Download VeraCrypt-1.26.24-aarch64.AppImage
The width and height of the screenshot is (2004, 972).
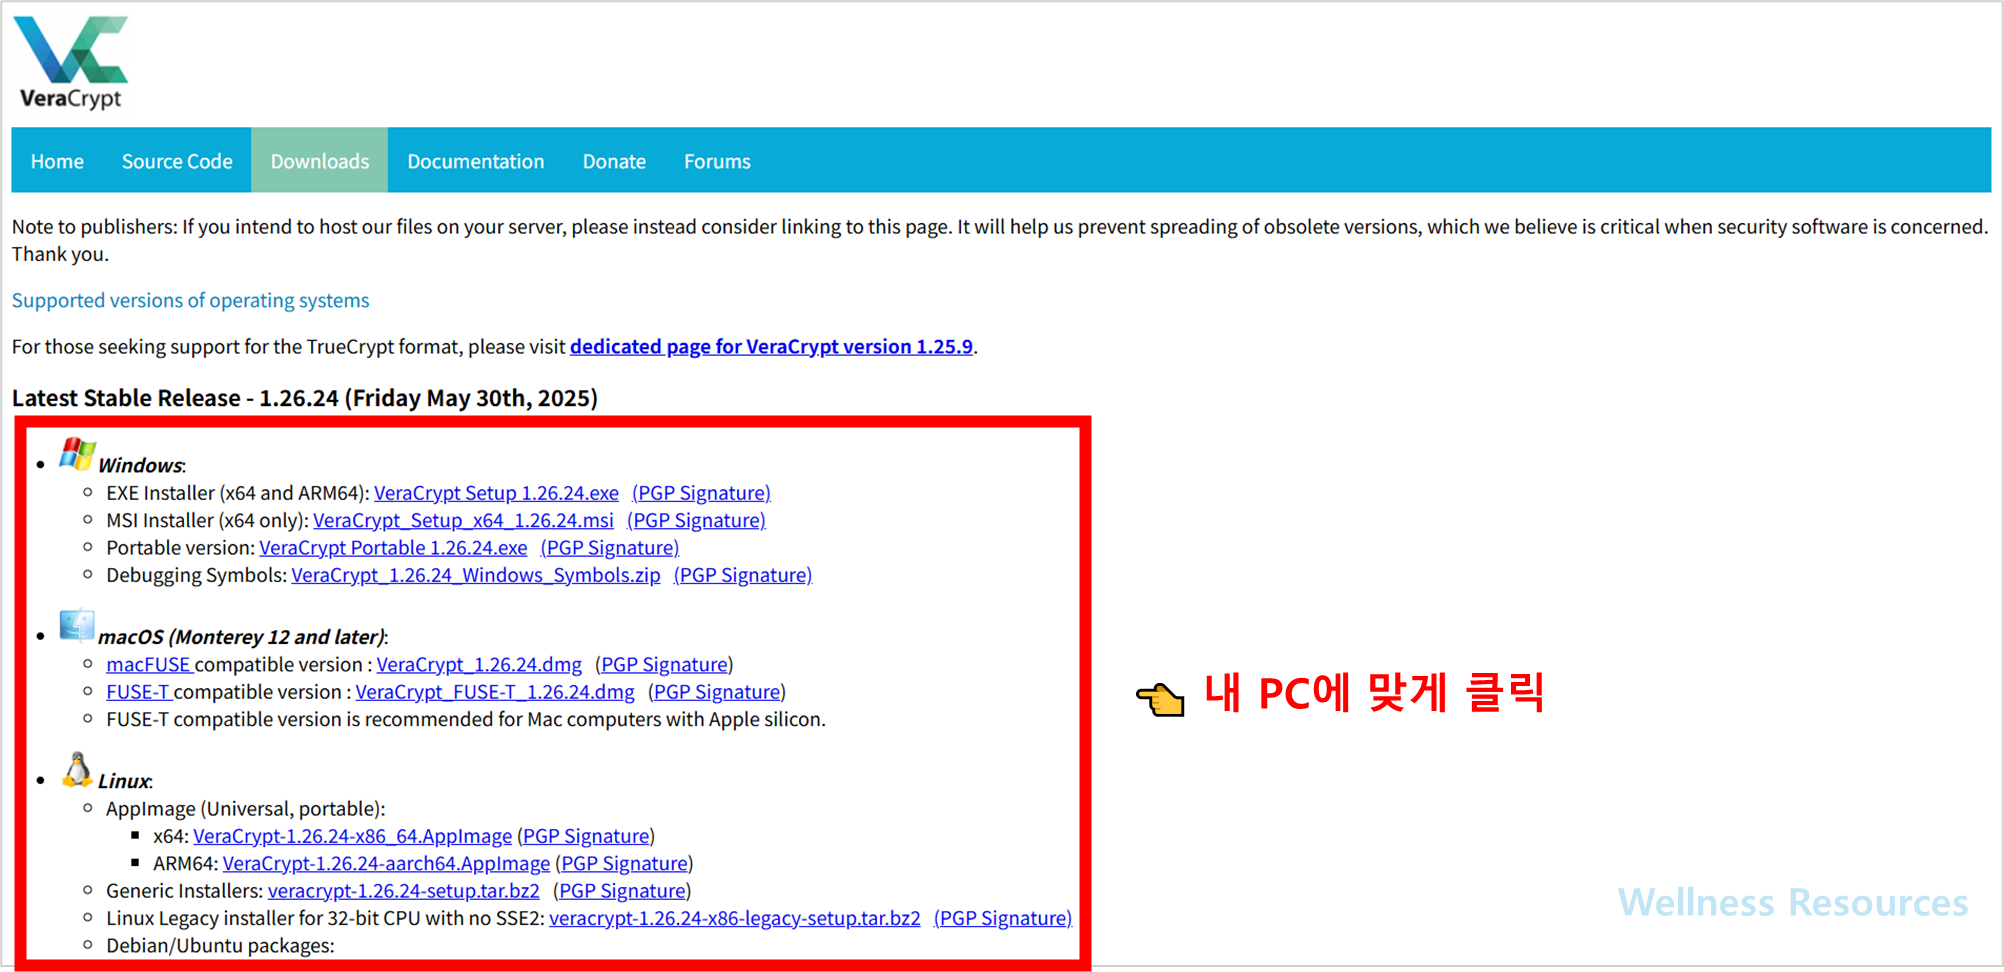point(386,863)
